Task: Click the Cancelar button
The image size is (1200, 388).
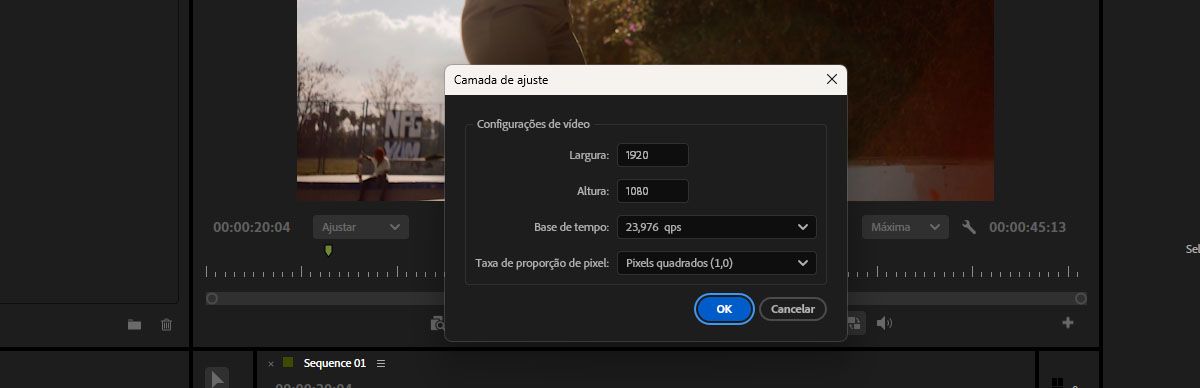Action: pos(793,309)
